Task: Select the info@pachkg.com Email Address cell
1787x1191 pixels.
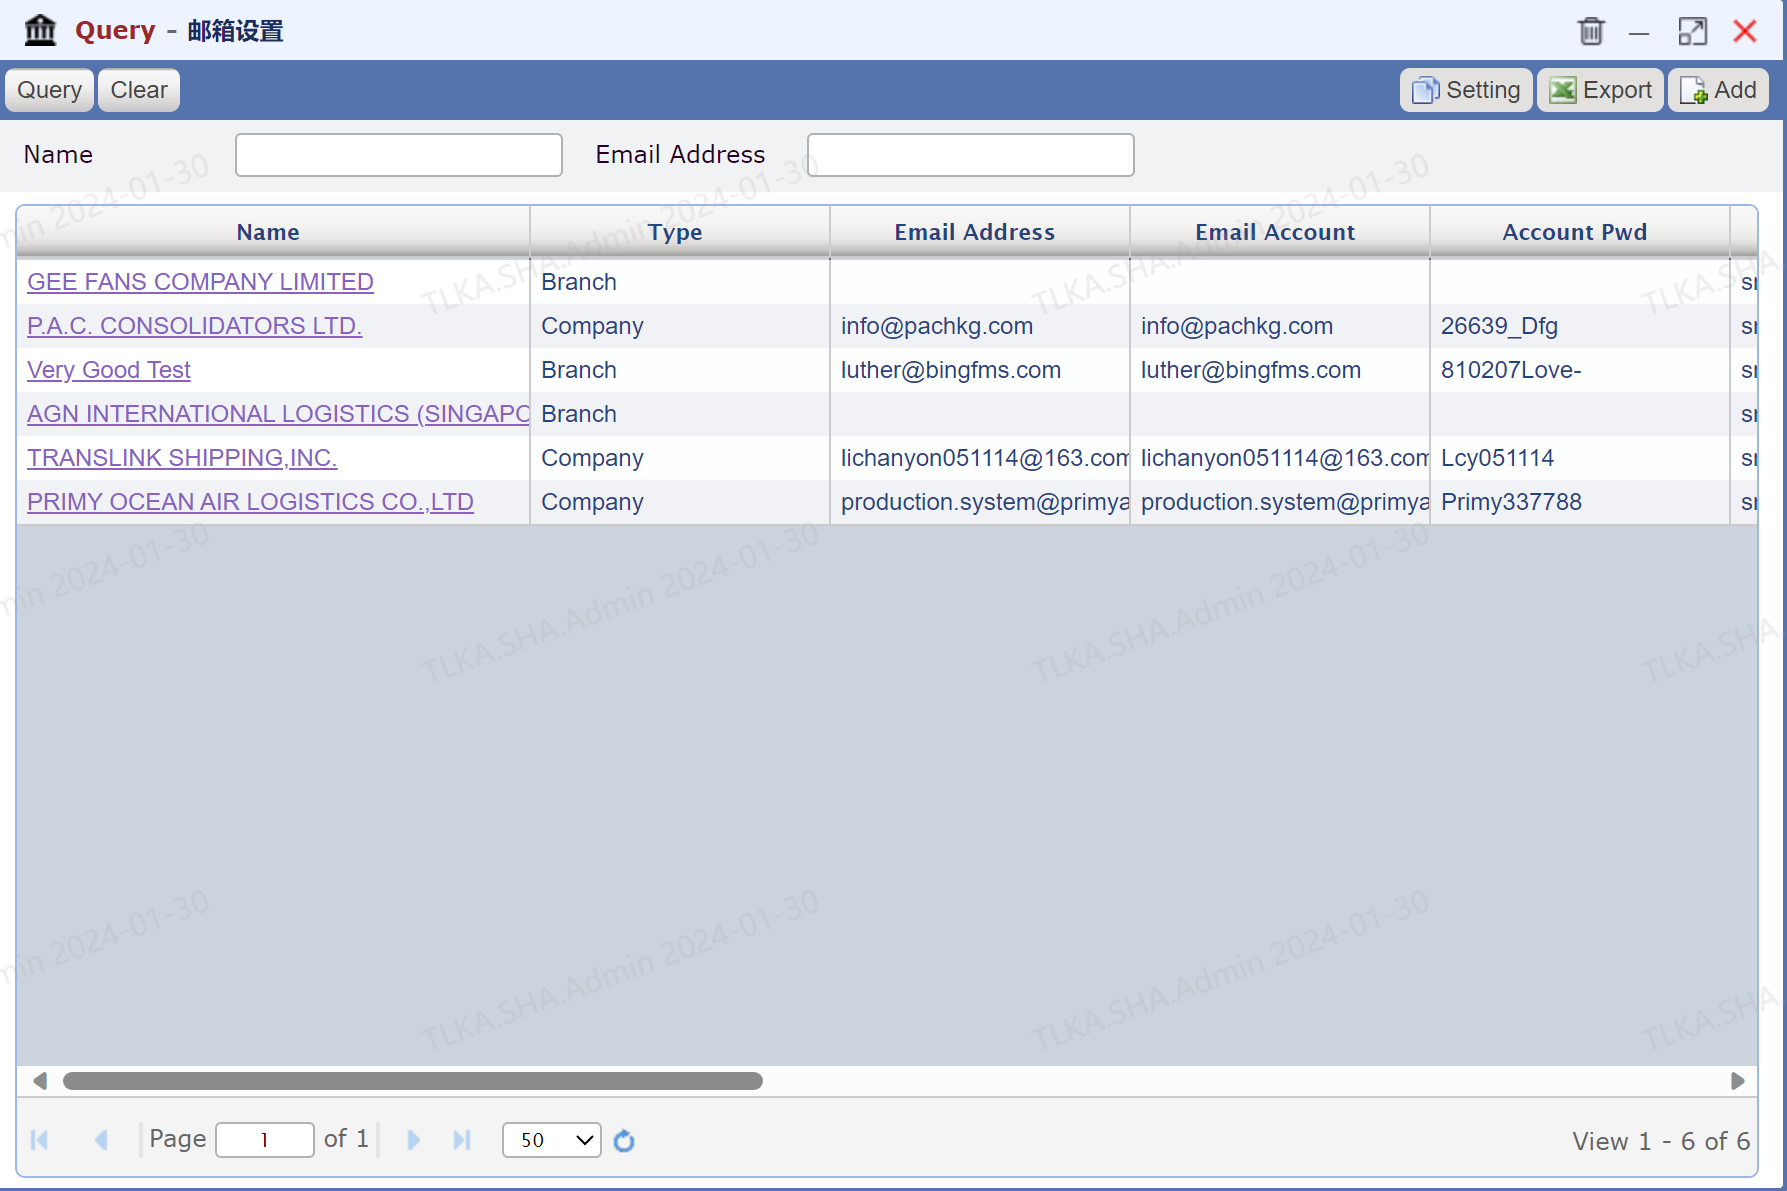Action: pos(980,326)
